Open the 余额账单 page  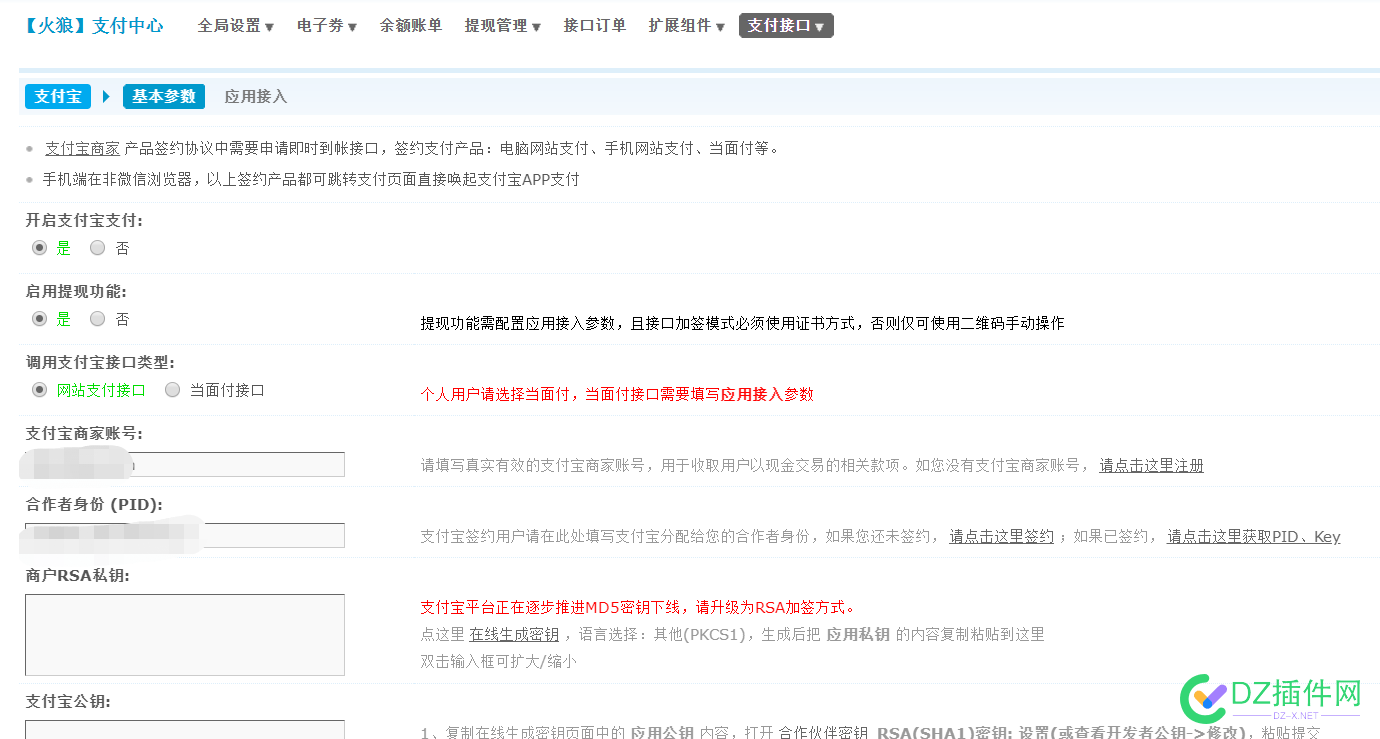410,26
